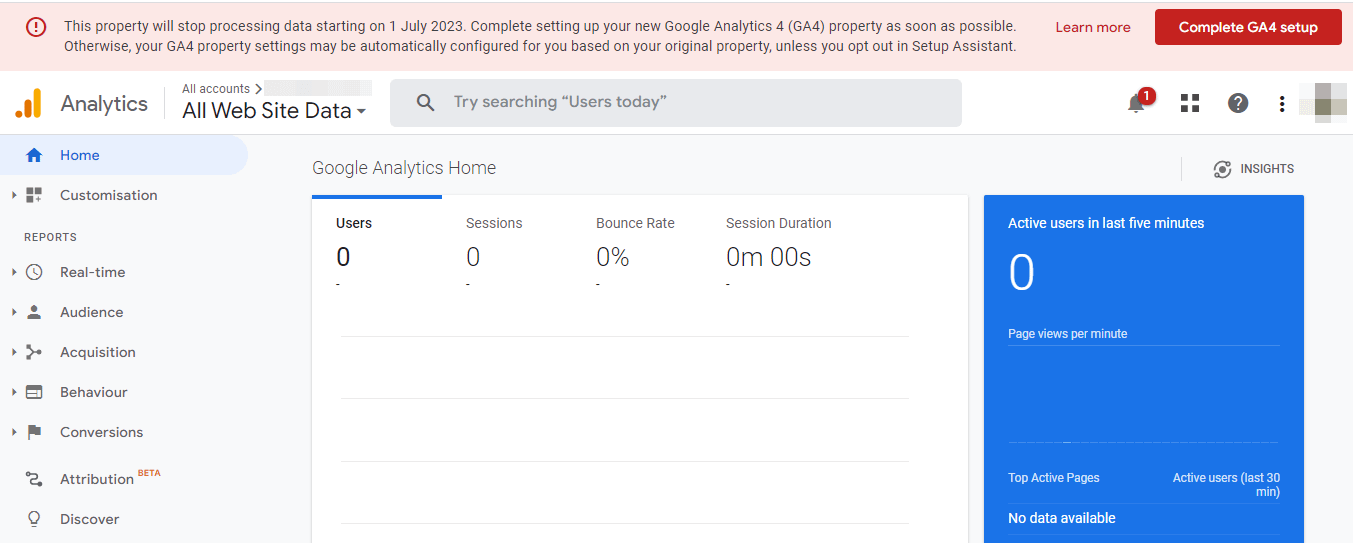Click the Discover lightbulb icon
This screenshot has width=1353, height=543.
(34, 519)
